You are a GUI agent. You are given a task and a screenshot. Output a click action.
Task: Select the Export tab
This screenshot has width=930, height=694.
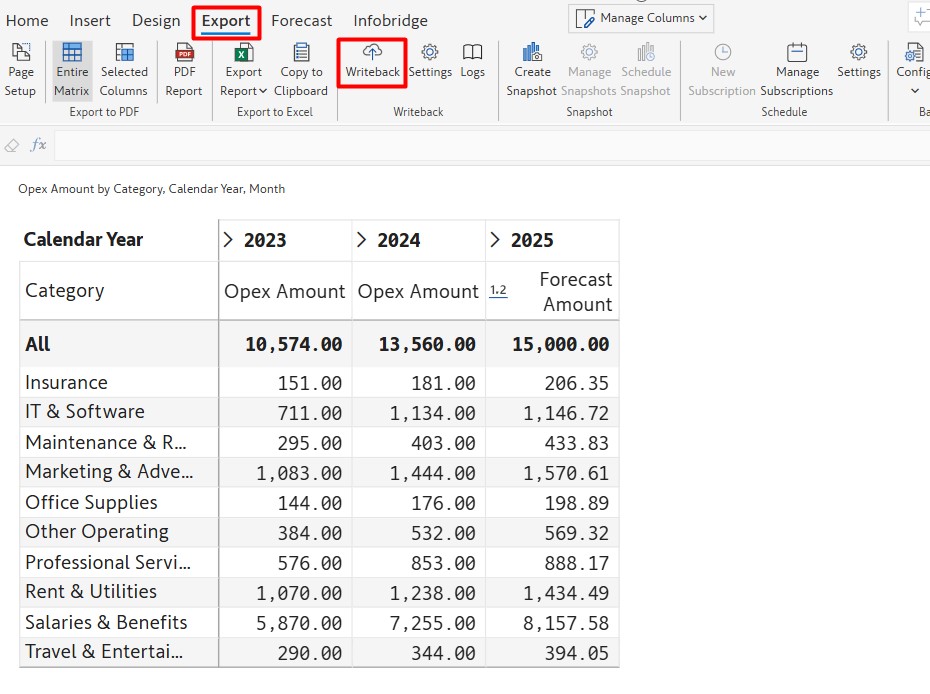pyautogui.click(x=226, y=21)
